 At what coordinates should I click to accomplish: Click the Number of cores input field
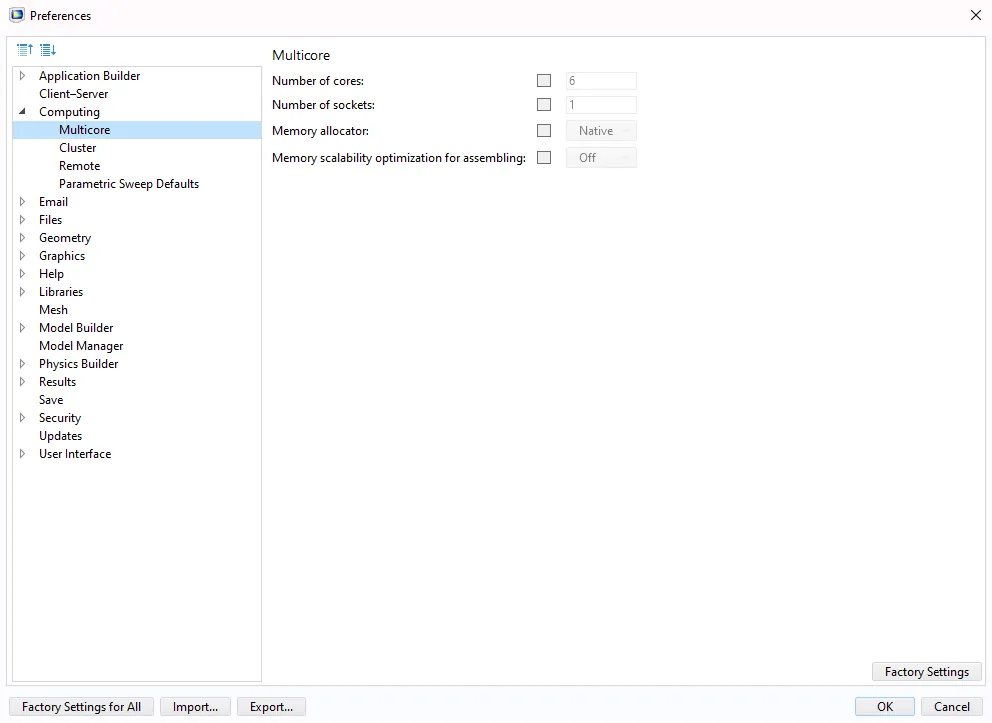coord(601,81)
